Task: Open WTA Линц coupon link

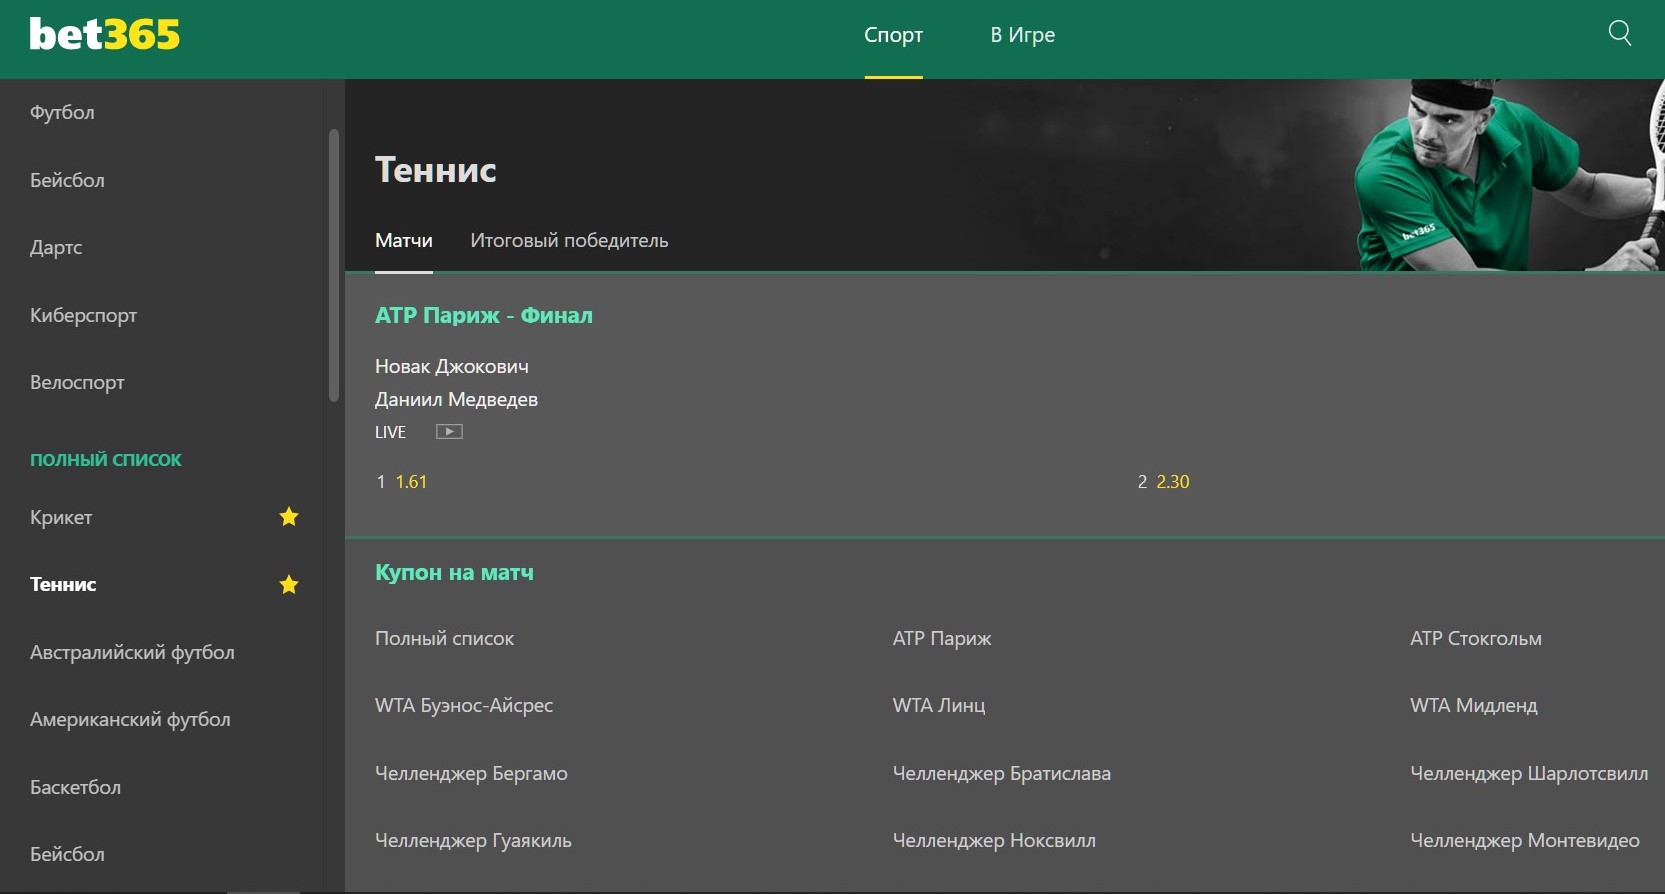Action: [x=939, y=706]
